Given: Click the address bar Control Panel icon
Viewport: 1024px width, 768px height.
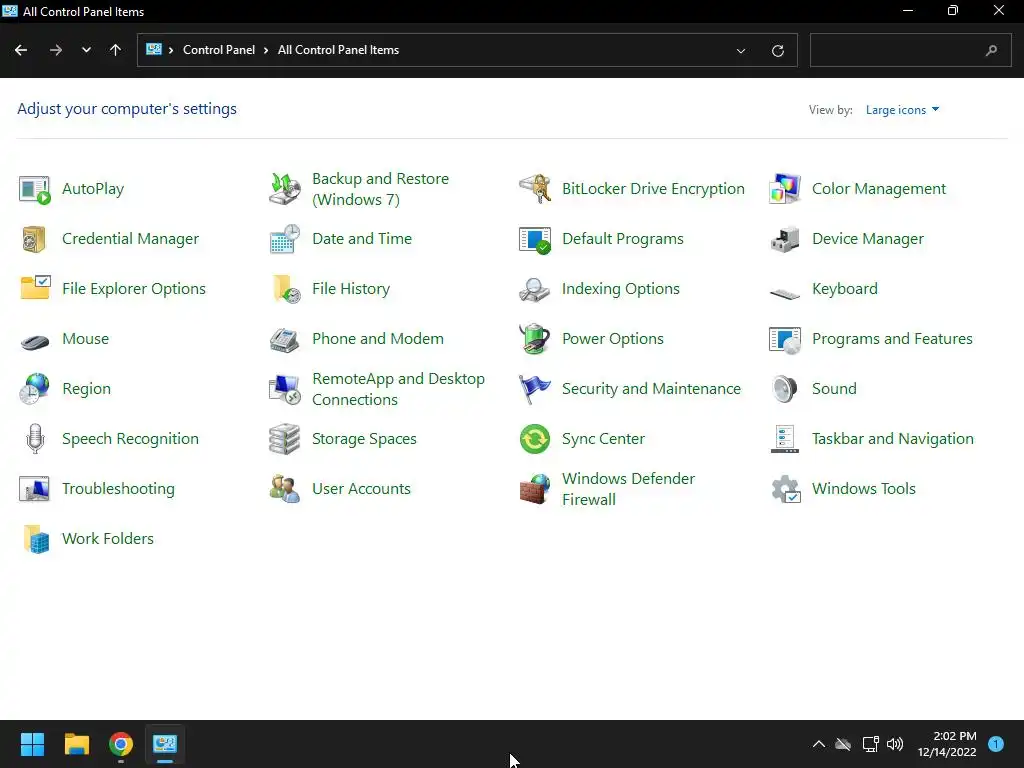Looking at the screenshot, I should [153, 50].
